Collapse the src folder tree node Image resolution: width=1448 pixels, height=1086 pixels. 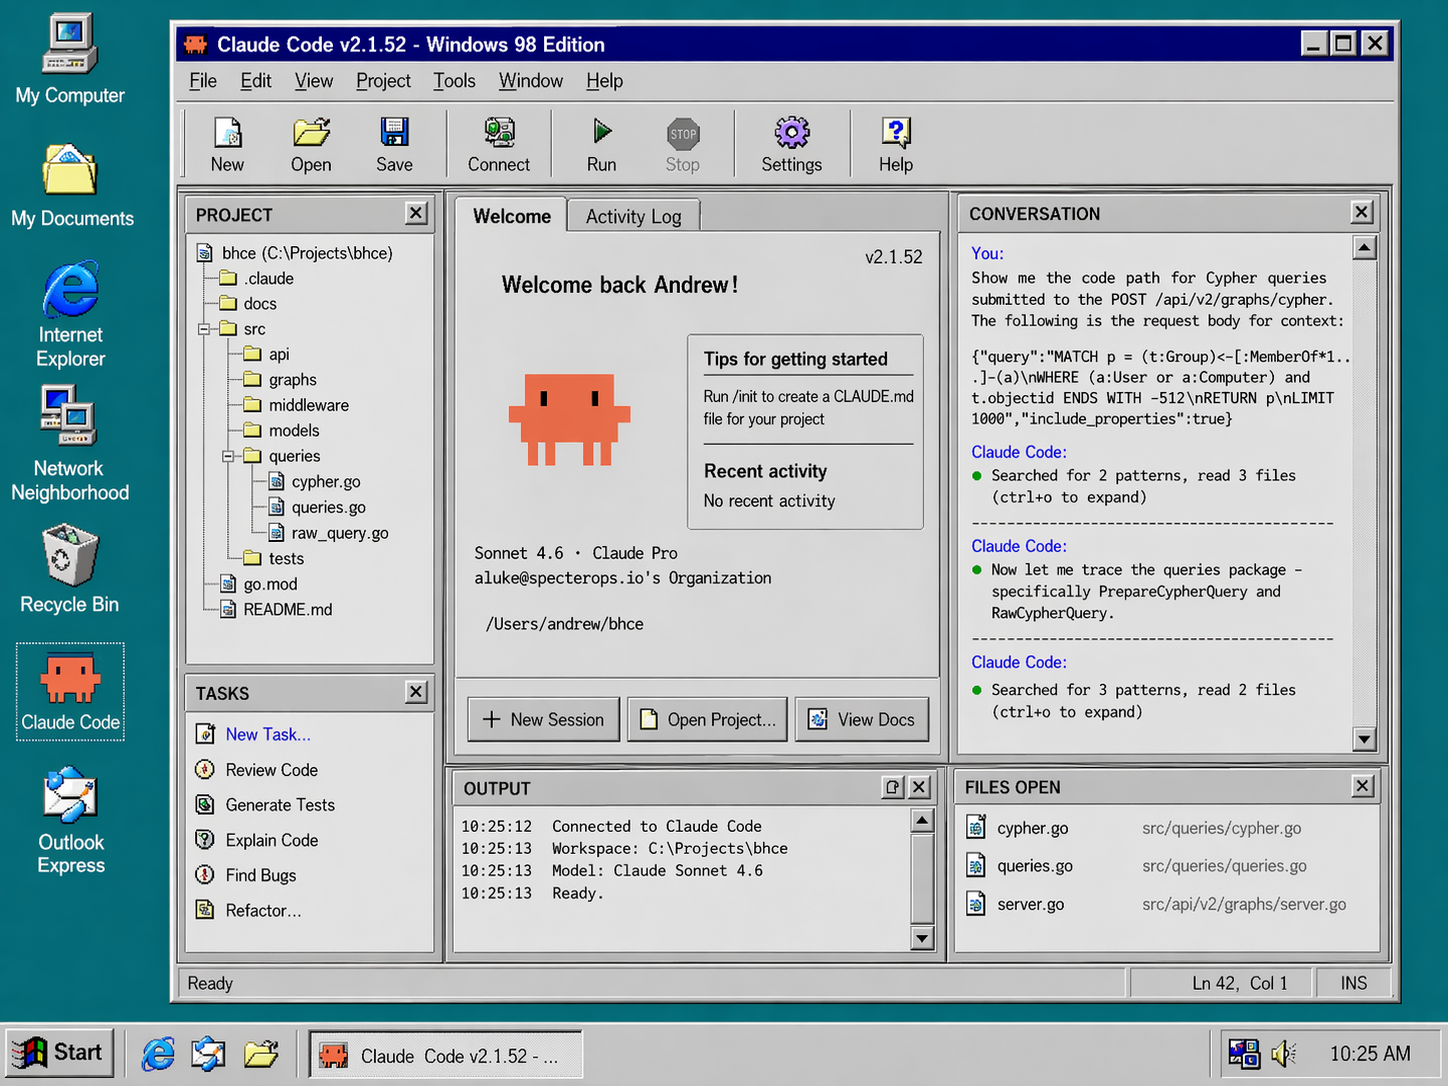(x=204, y=329)
